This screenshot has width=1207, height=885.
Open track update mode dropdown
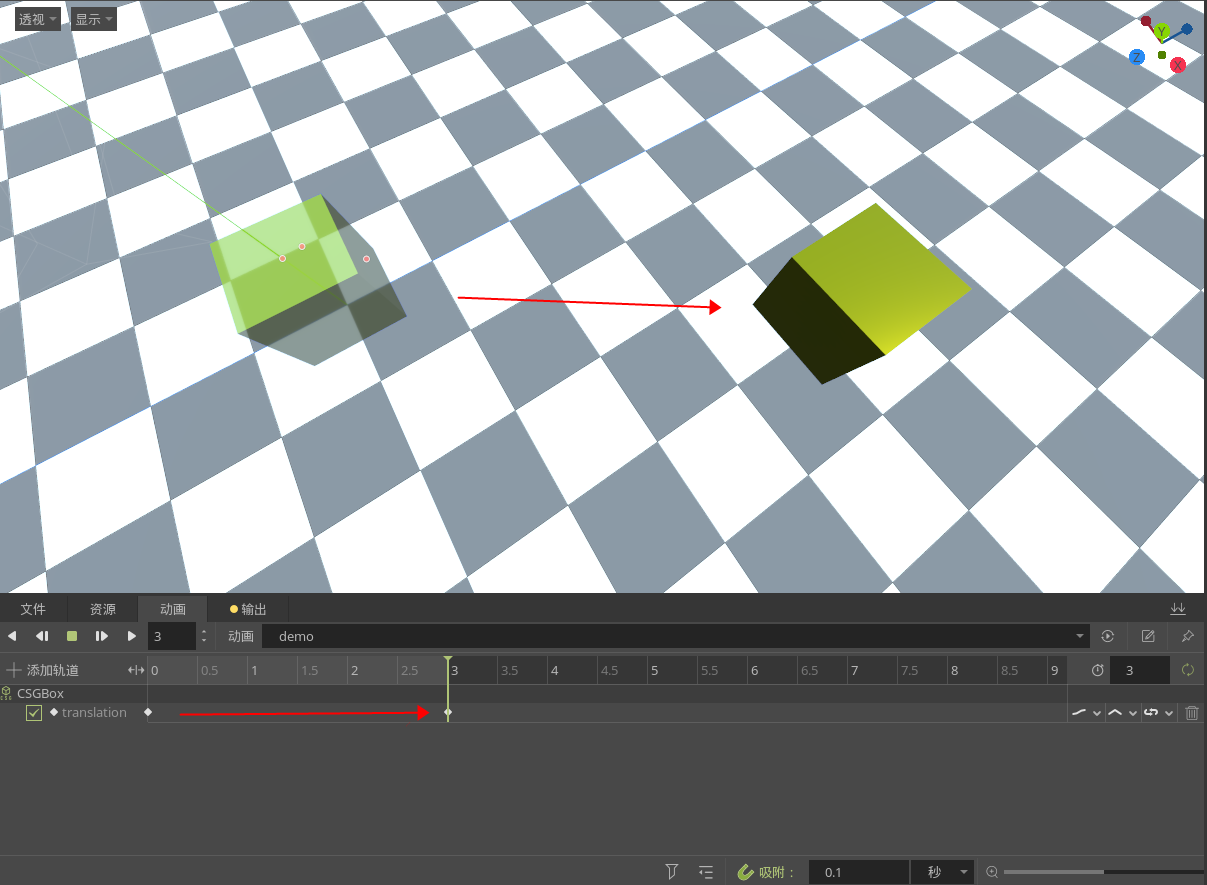tap(1086, 713)
